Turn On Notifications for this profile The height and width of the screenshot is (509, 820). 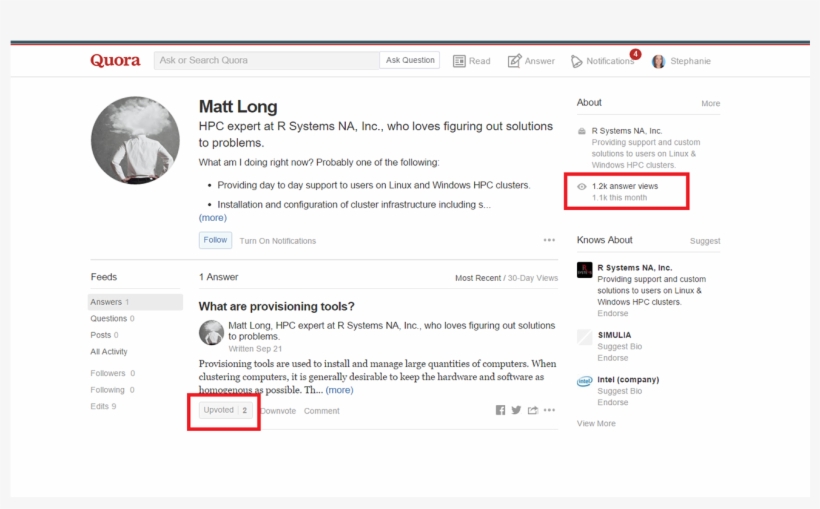tap(277, 241)
